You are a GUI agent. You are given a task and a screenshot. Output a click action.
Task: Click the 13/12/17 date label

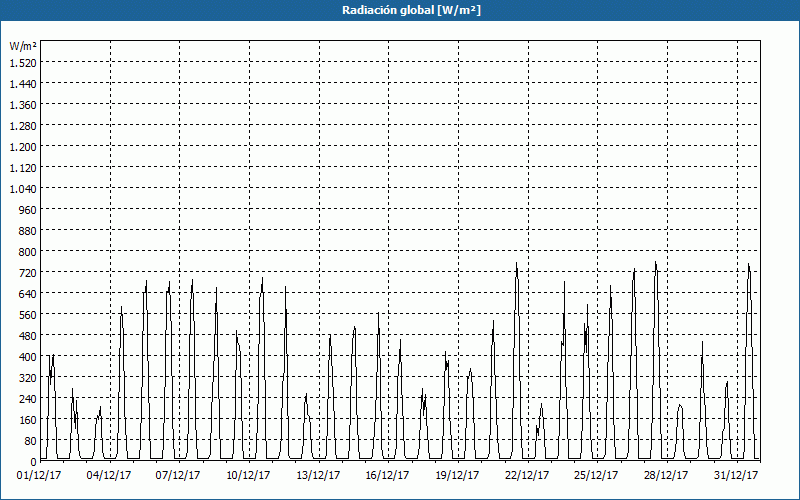tap(318, 475)
